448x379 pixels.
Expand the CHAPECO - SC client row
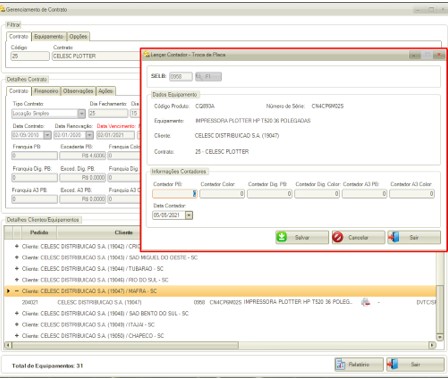pyautogui.click(x=17, y=336)
